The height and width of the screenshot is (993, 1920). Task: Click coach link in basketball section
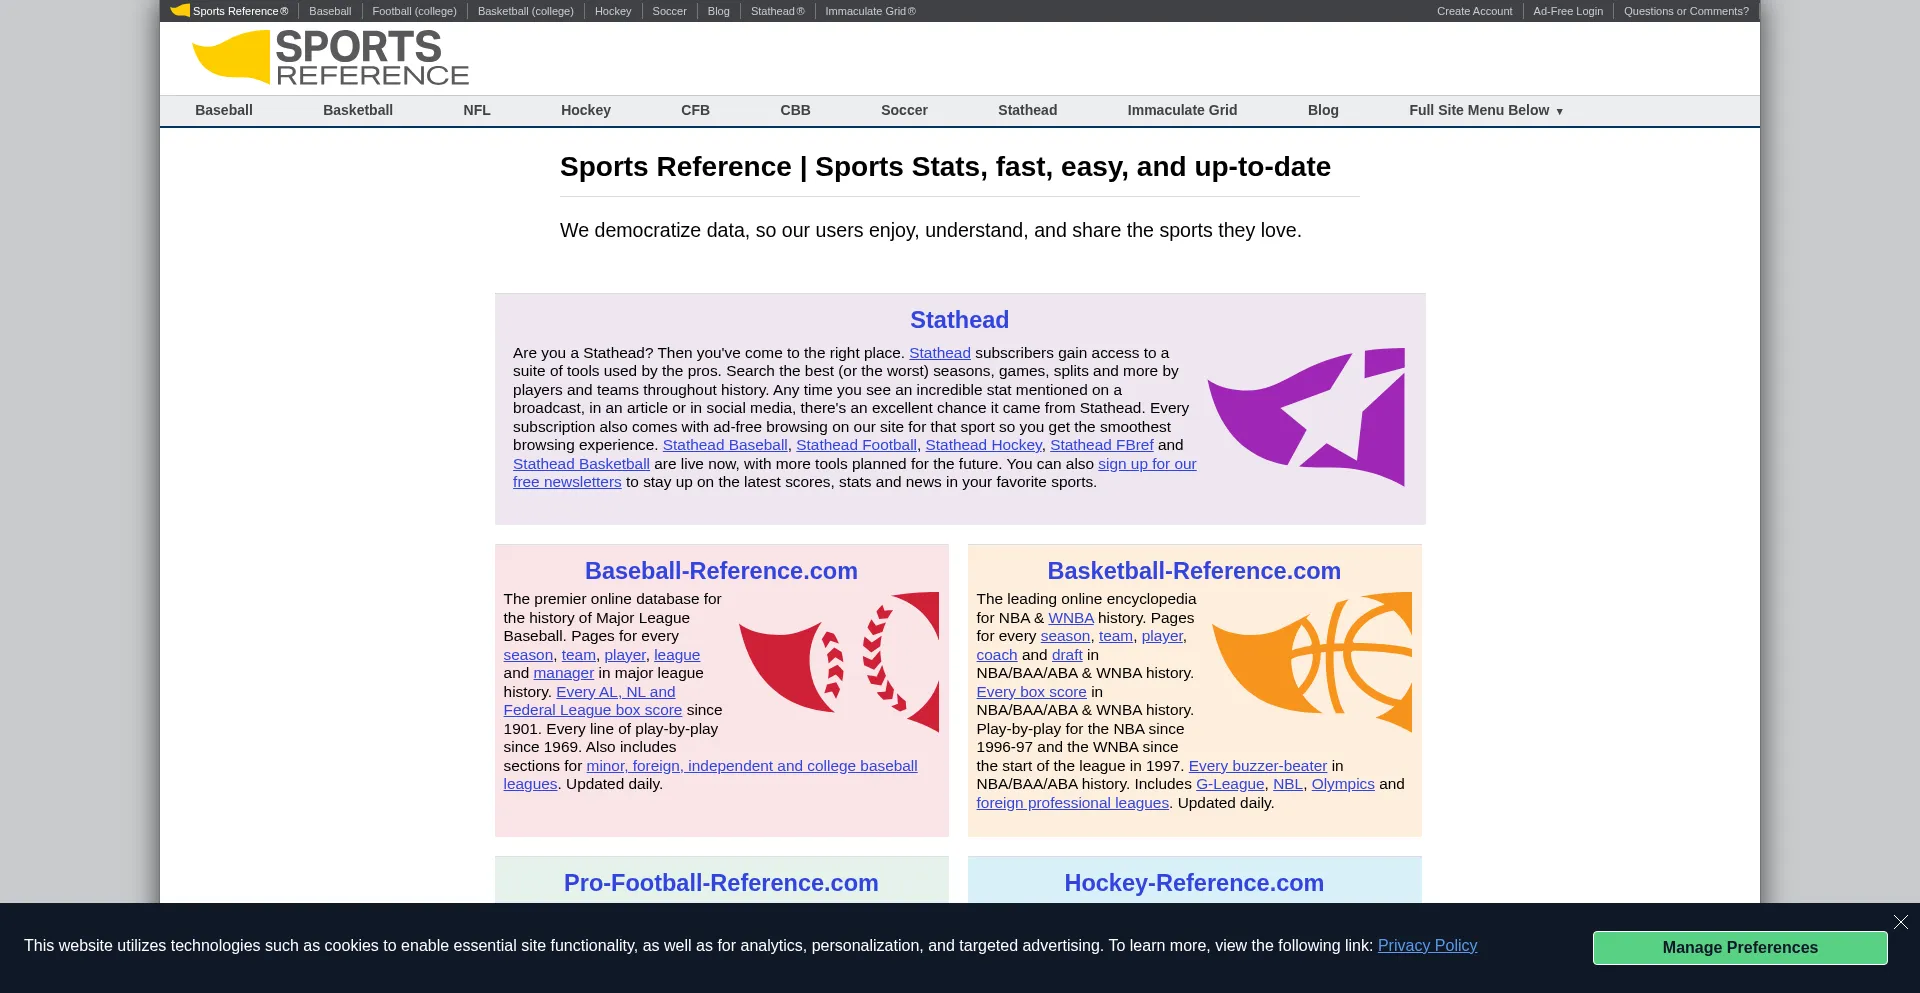[x=996, y=655]
